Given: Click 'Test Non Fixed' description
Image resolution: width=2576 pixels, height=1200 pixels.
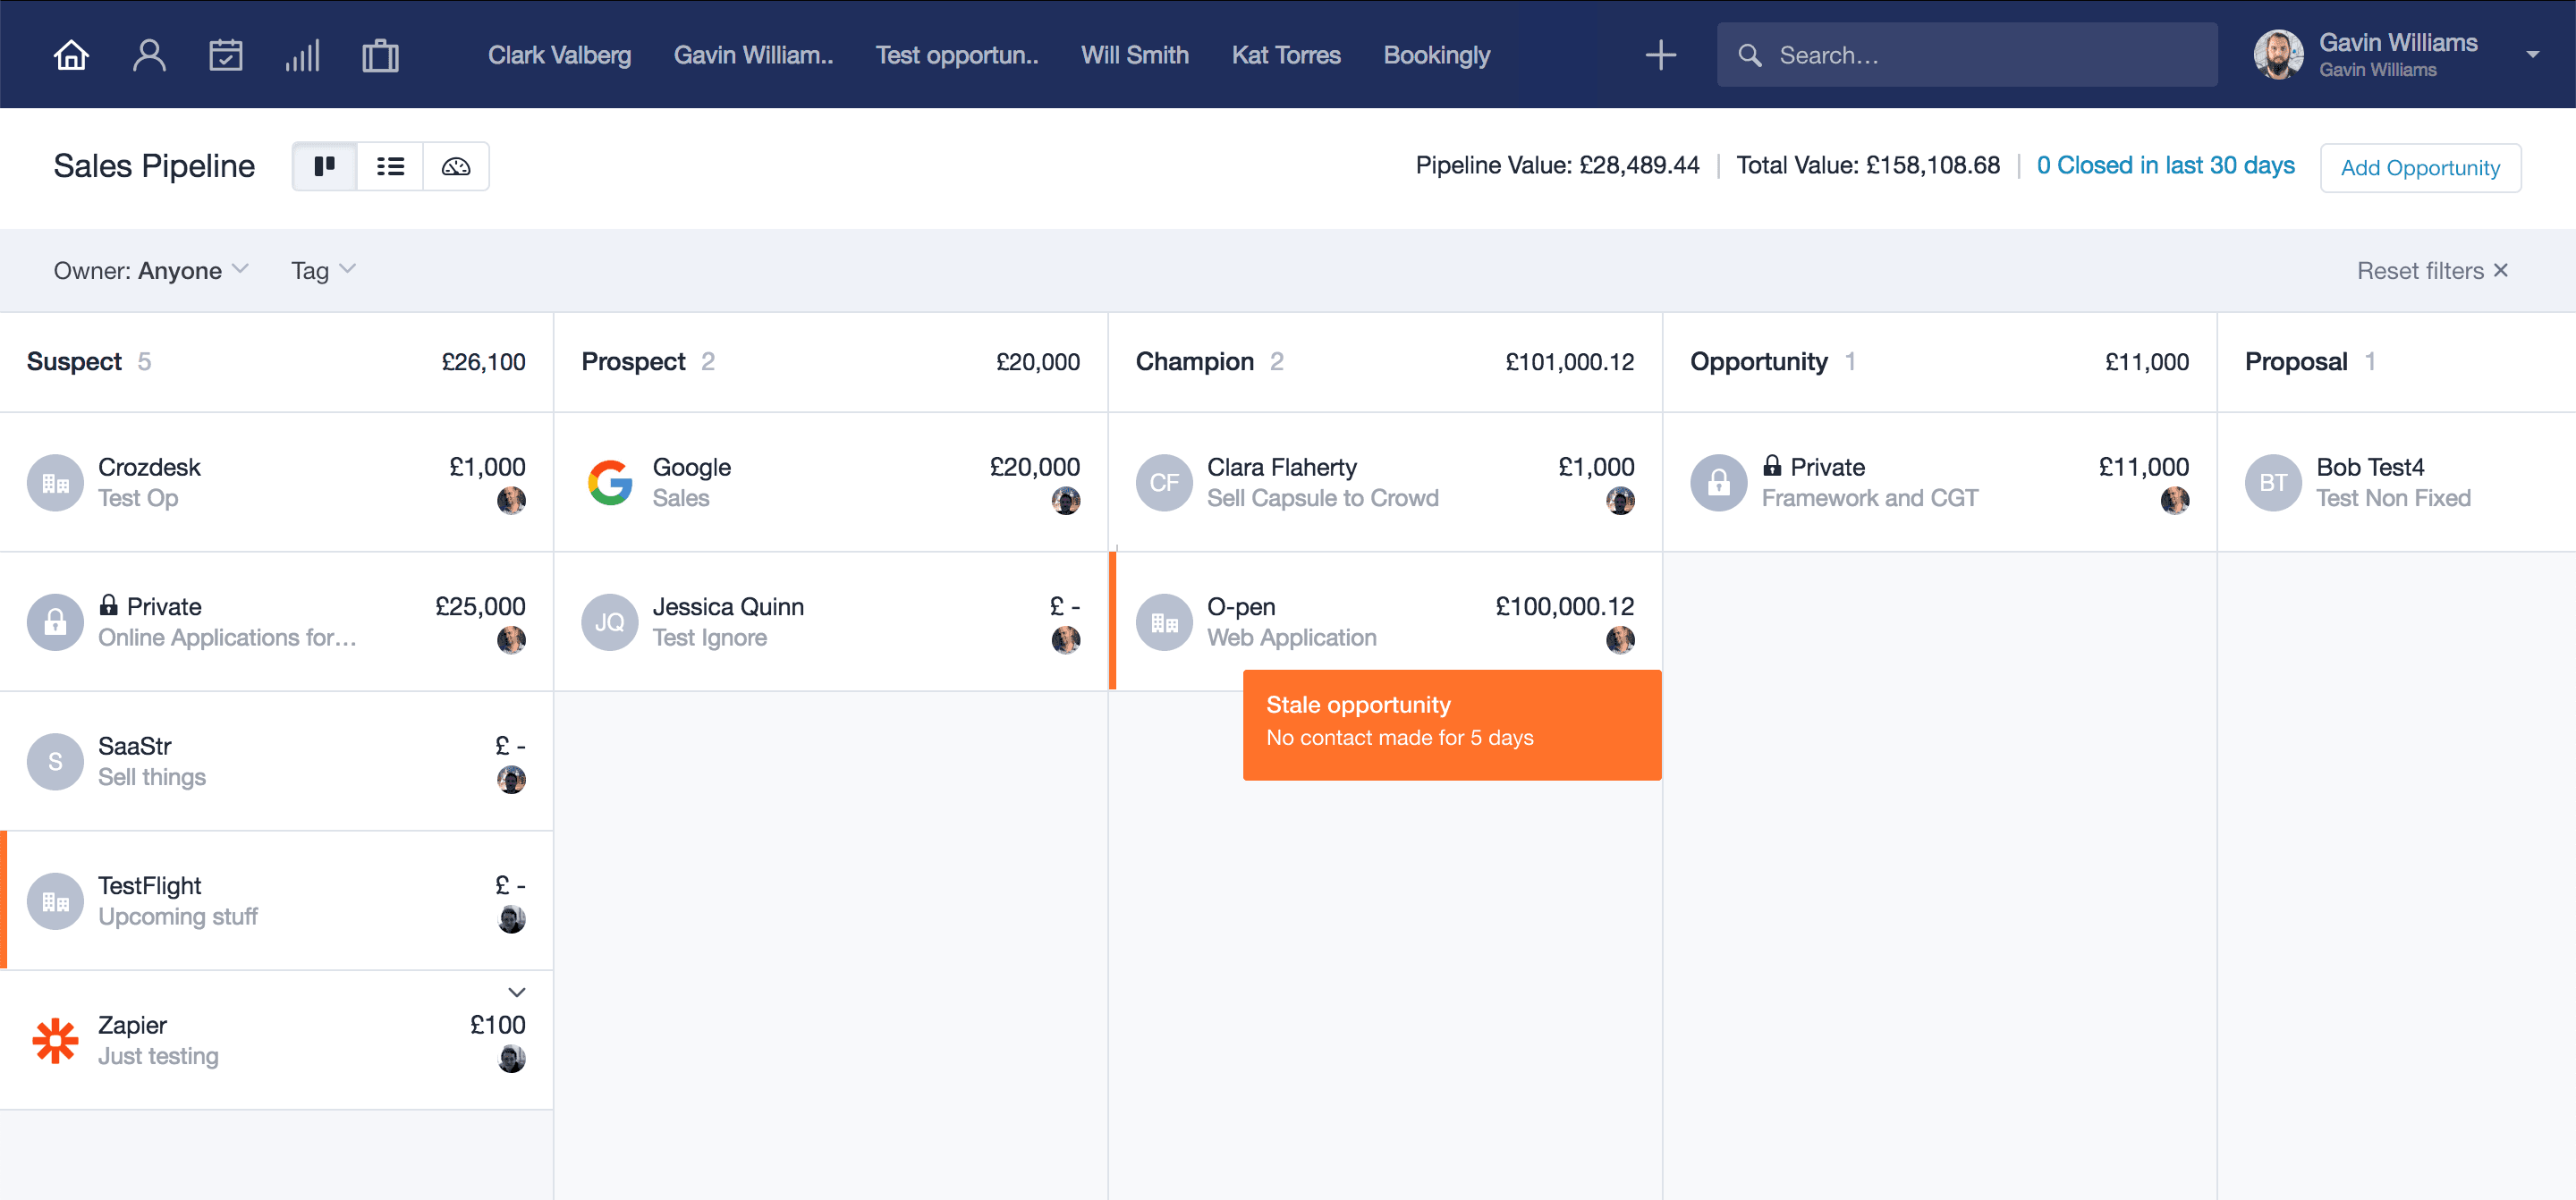Looking at the screenshot, I should (x=2393, y=498).
